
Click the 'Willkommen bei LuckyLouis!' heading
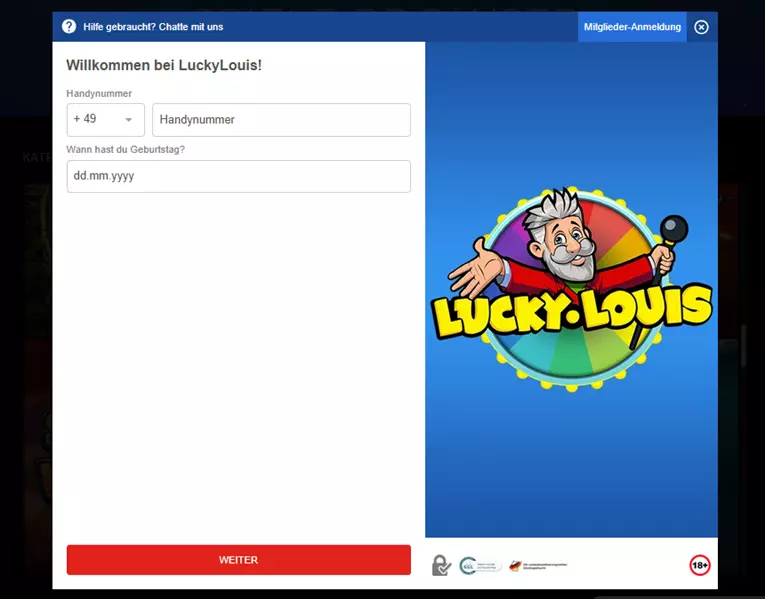(x=164, y=65)
